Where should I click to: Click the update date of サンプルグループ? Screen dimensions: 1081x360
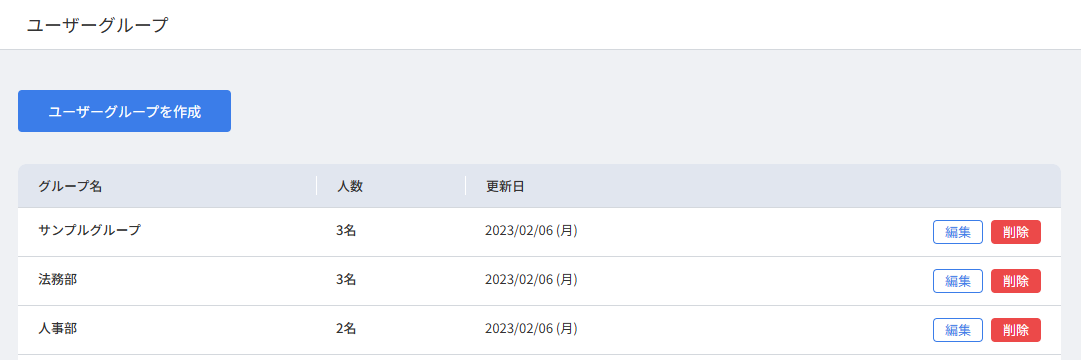[532, 231]
